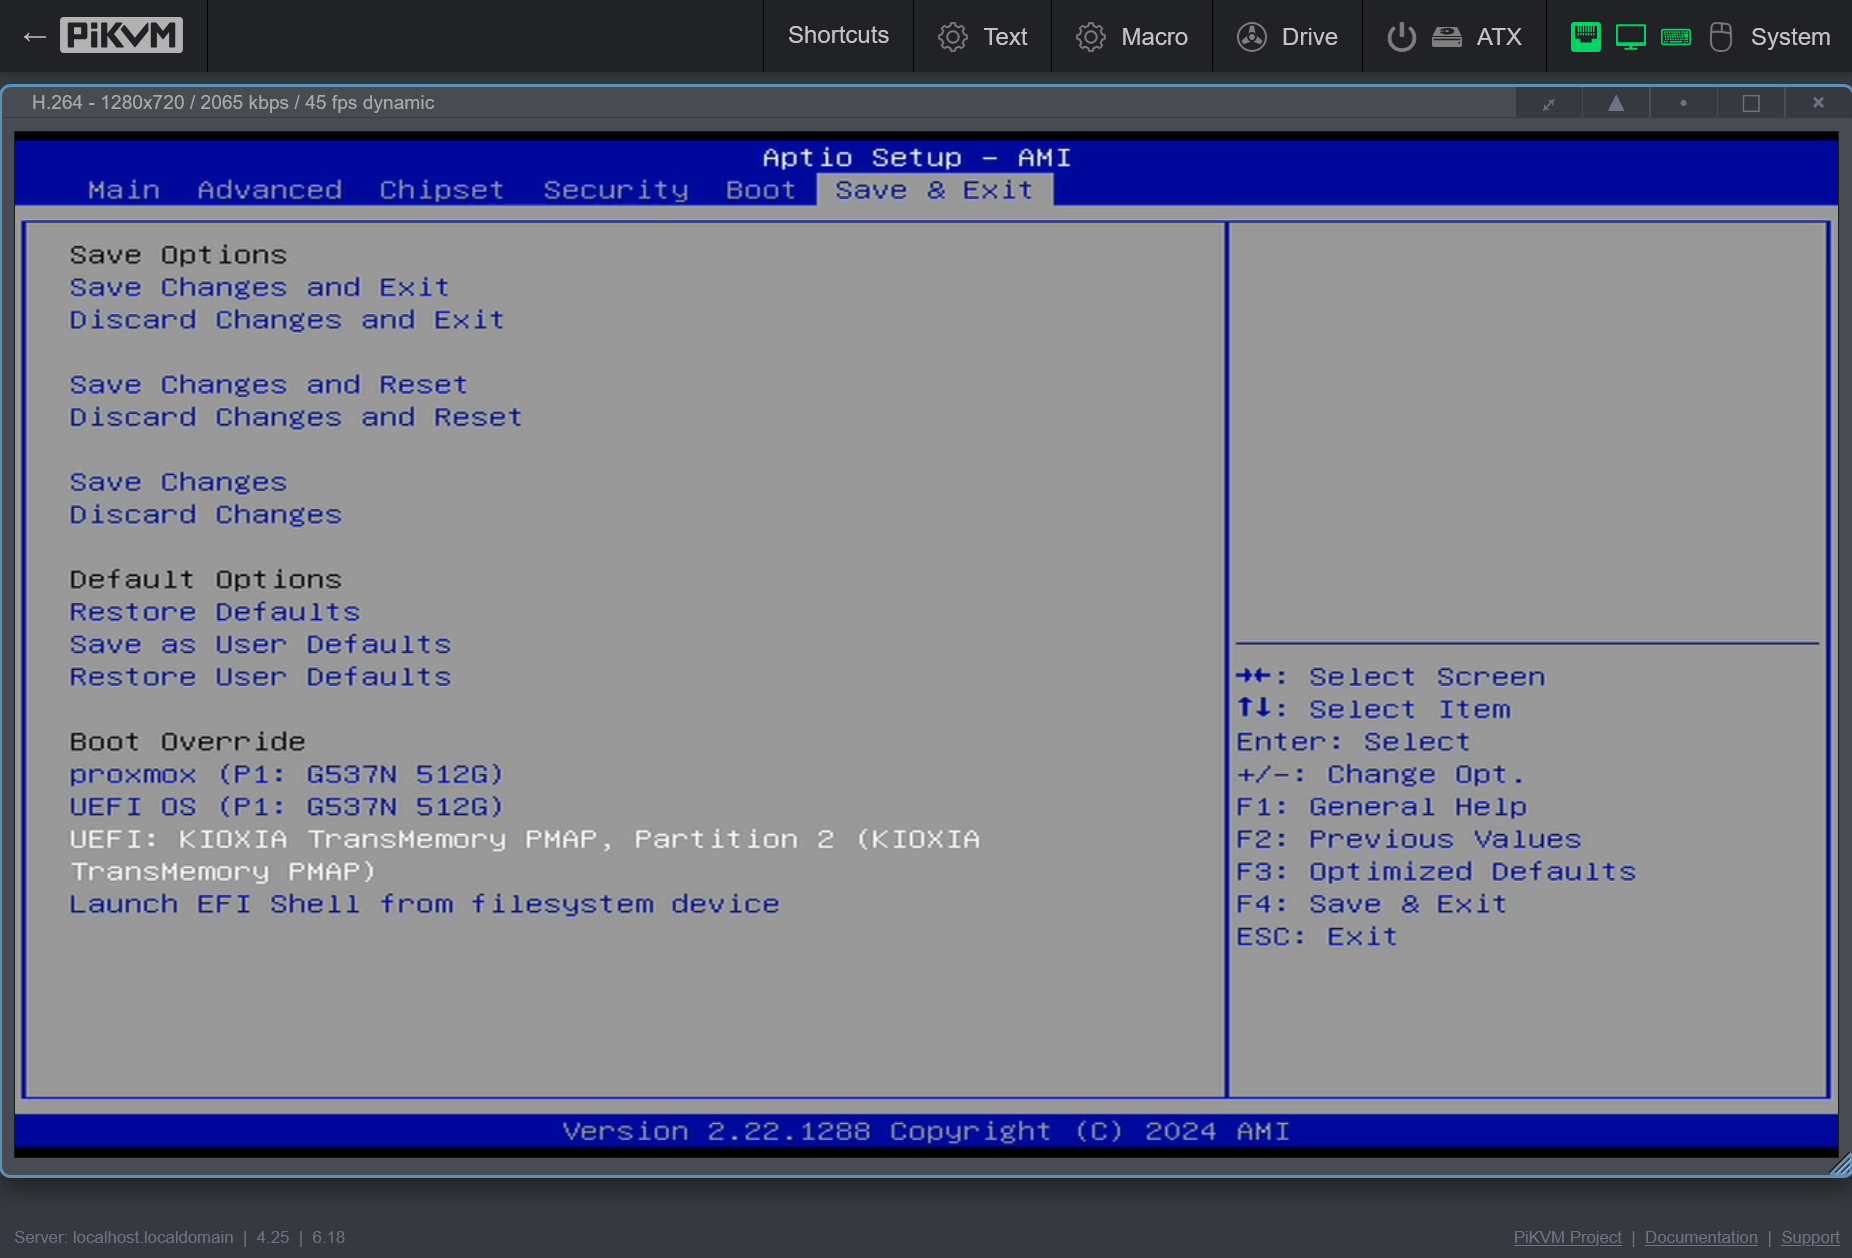The height and width of the screenshot is (1258, 1852).
Task: Close the stream window
Action: [1818, 103]
